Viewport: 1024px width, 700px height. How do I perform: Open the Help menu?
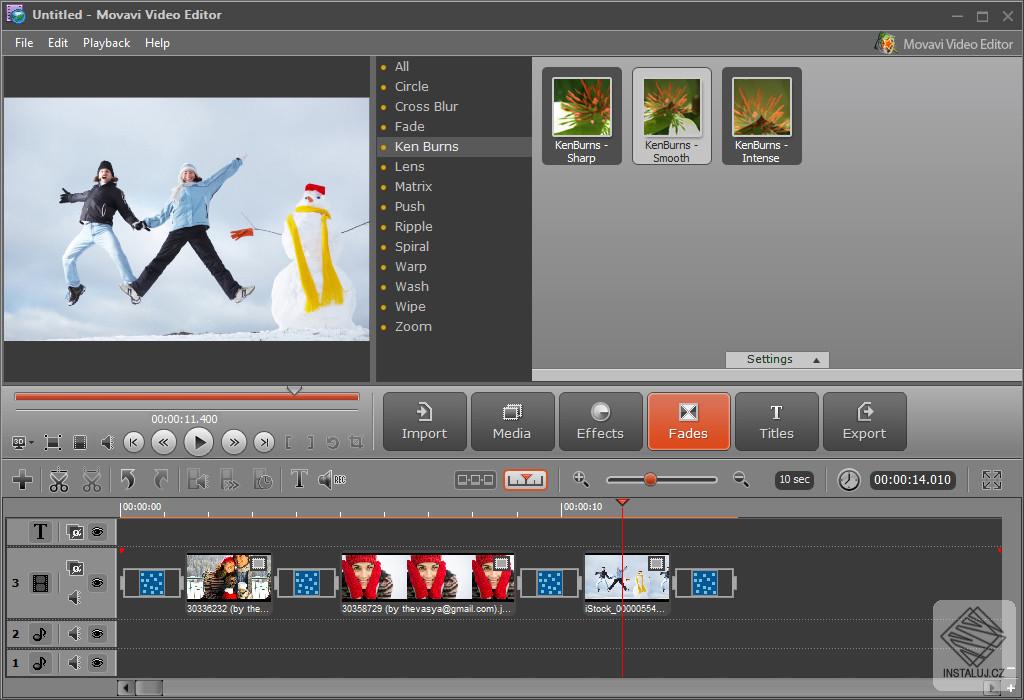coord(157,43)
